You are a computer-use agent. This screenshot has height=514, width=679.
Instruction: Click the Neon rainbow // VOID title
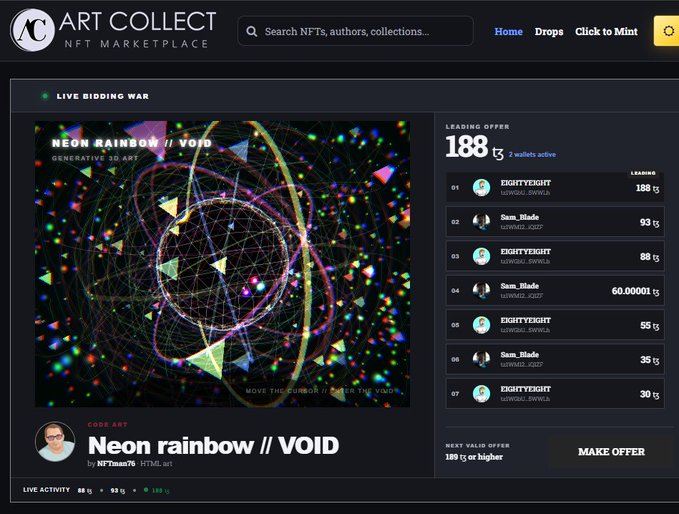click(x=213, y=445)
